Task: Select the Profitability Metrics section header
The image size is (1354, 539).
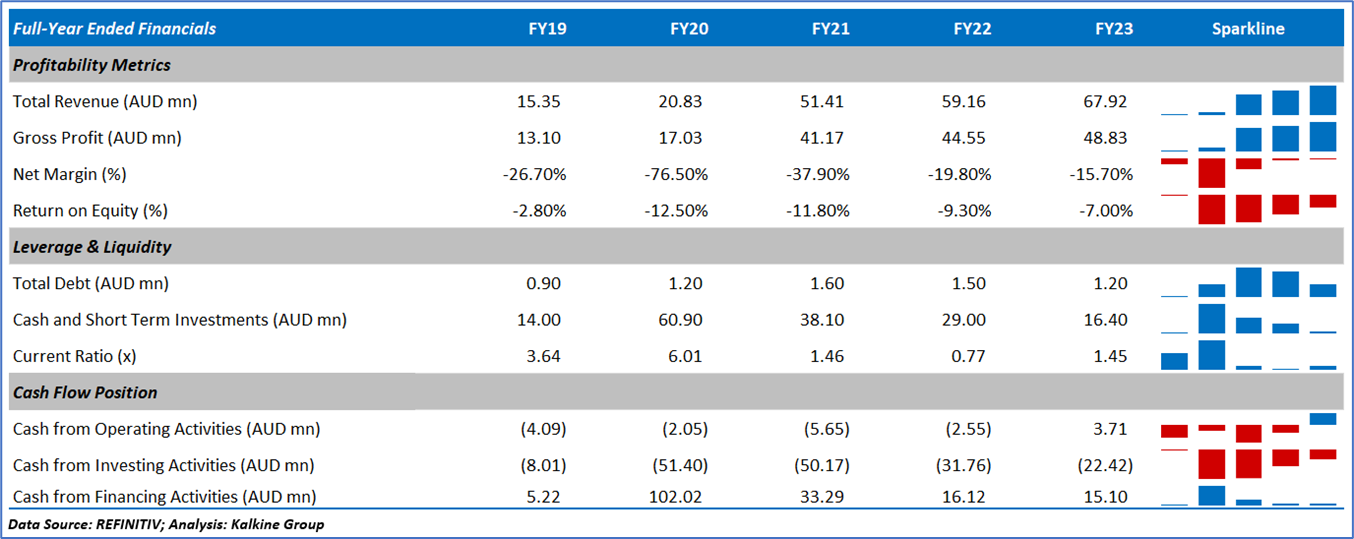Action: pos(92,65)
